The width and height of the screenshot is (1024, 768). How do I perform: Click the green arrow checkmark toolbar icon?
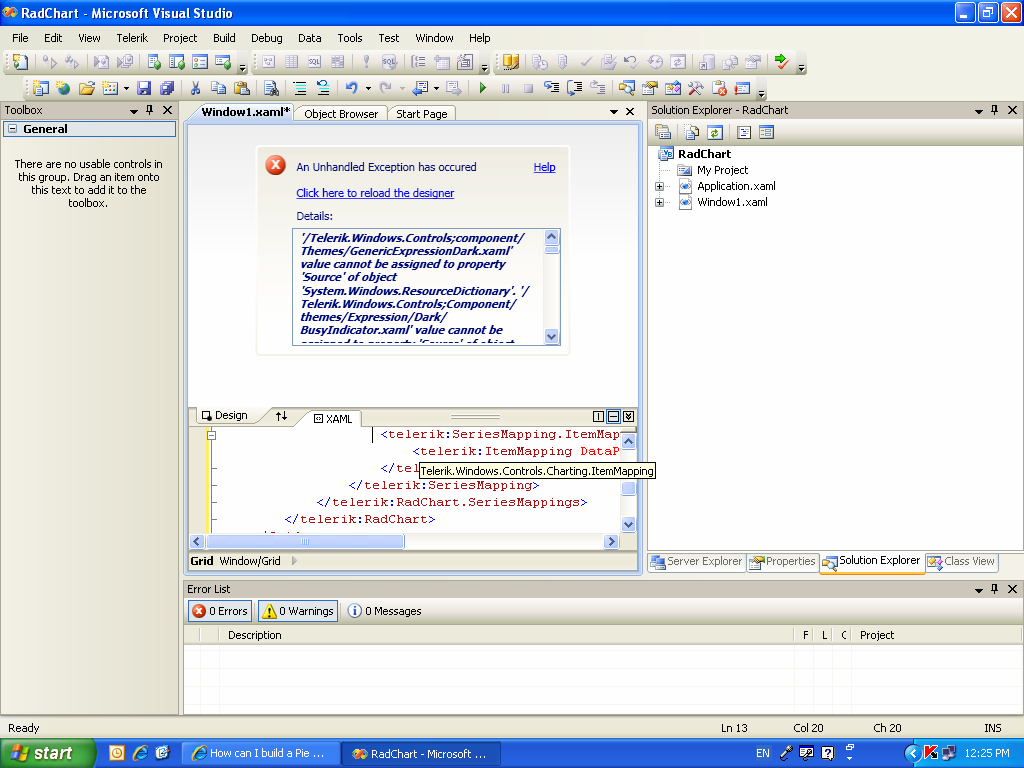click(781, 62)
